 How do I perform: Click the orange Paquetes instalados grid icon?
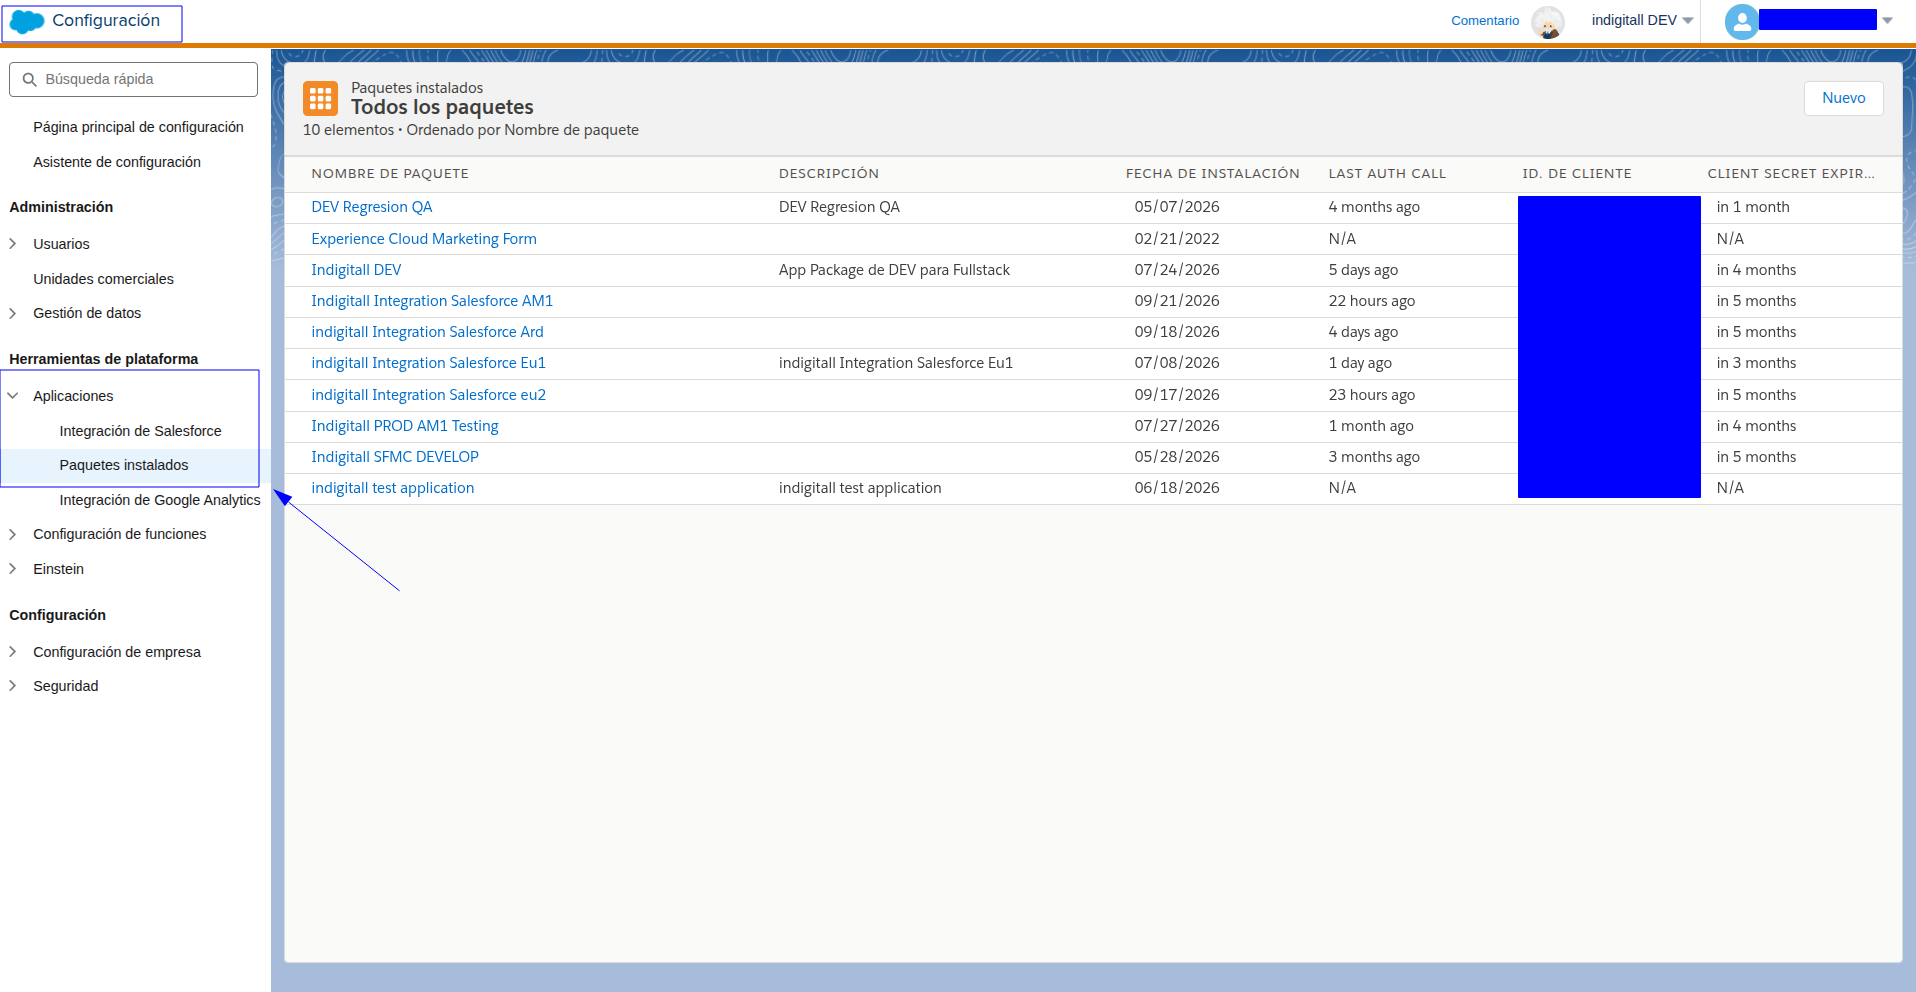(320, 98)
